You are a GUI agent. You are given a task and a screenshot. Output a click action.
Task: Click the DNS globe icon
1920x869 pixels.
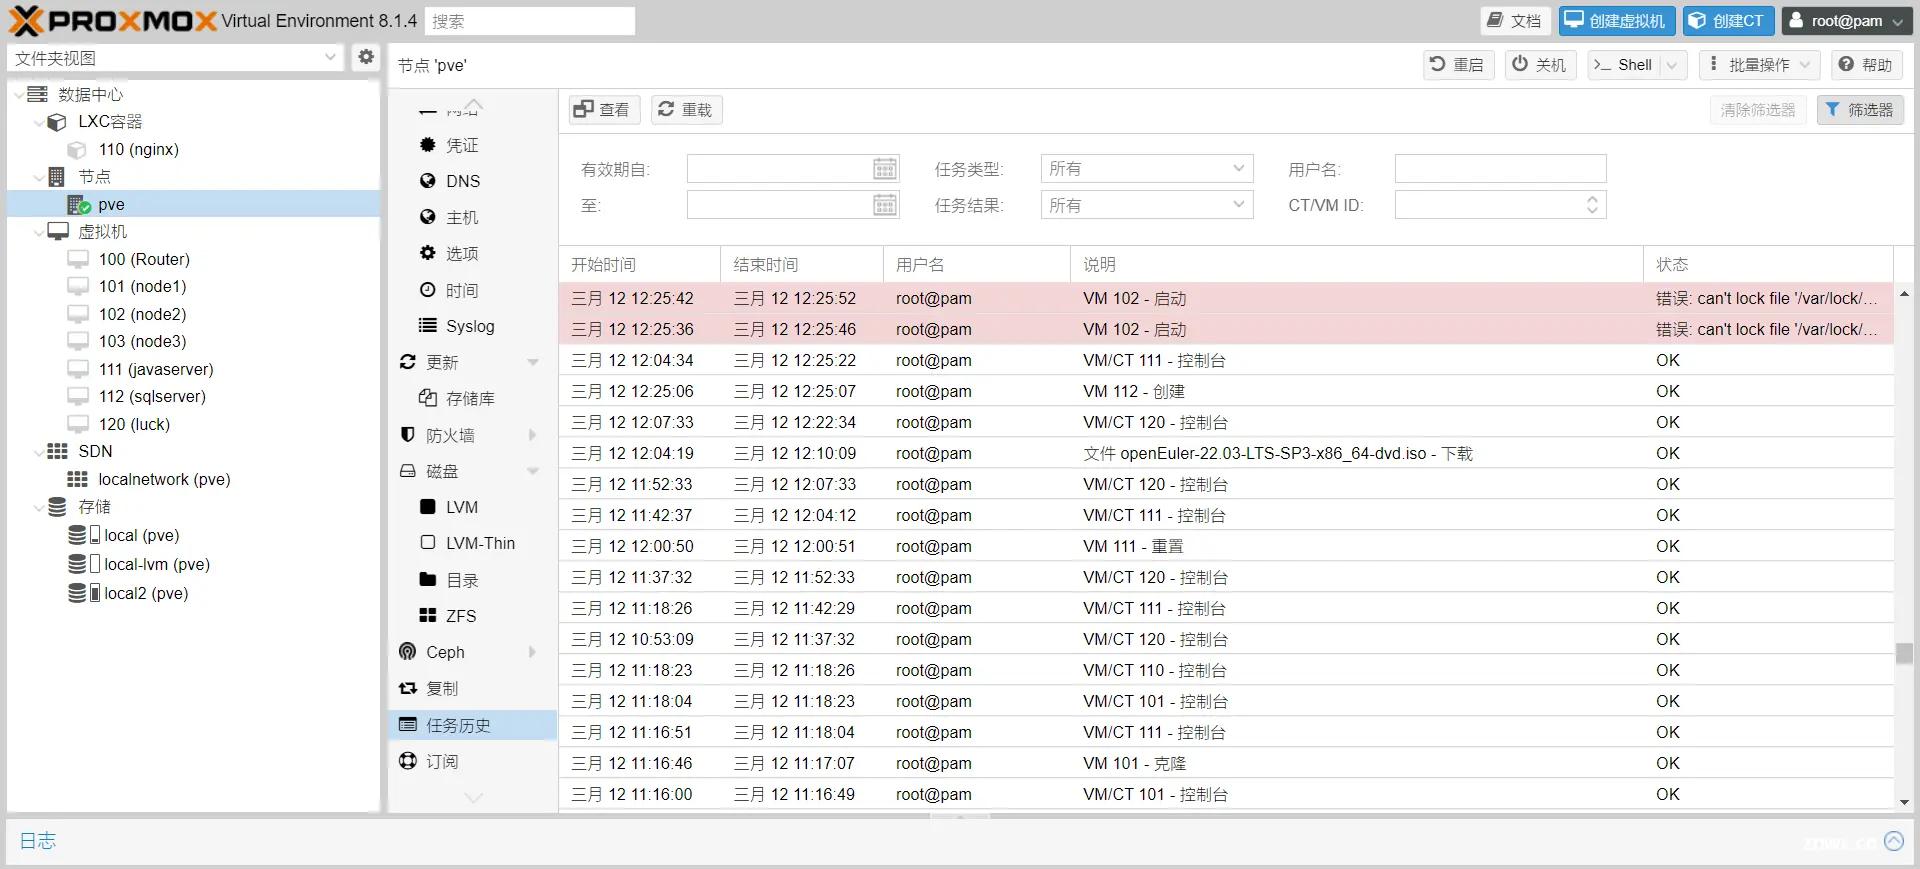coord(428,181)
